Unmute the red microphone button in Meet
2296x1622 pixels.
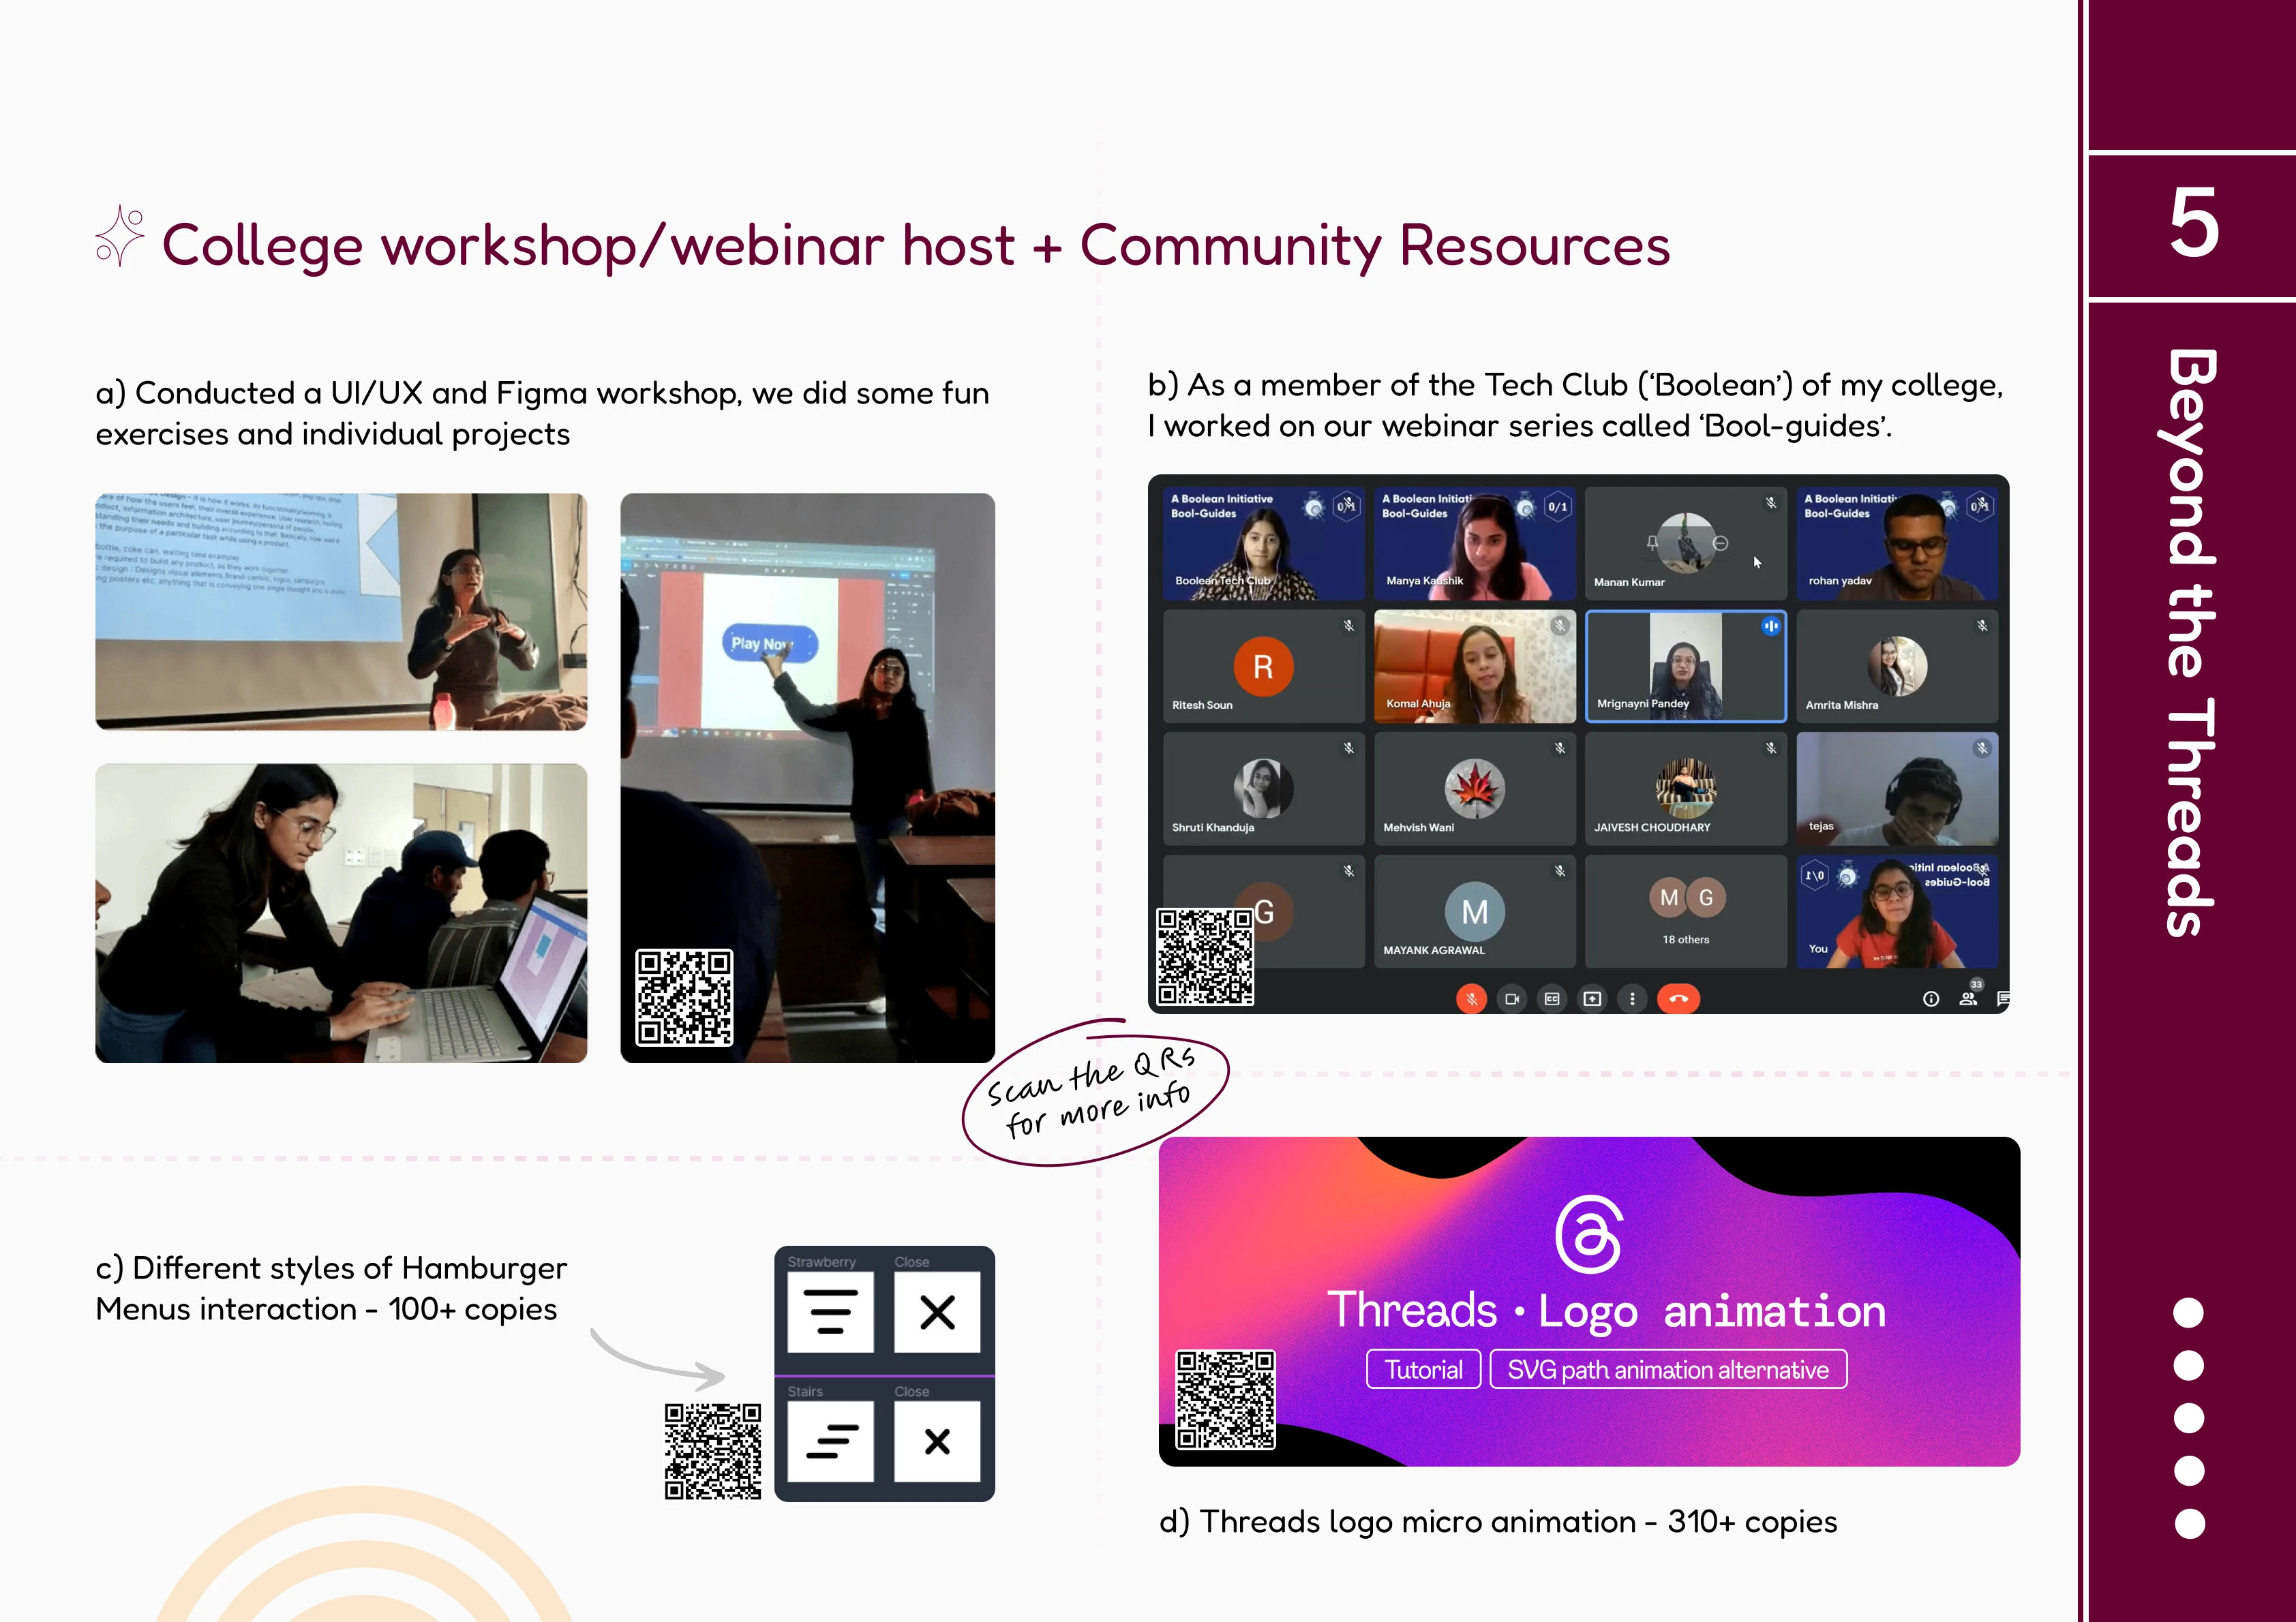[1471, 998]
